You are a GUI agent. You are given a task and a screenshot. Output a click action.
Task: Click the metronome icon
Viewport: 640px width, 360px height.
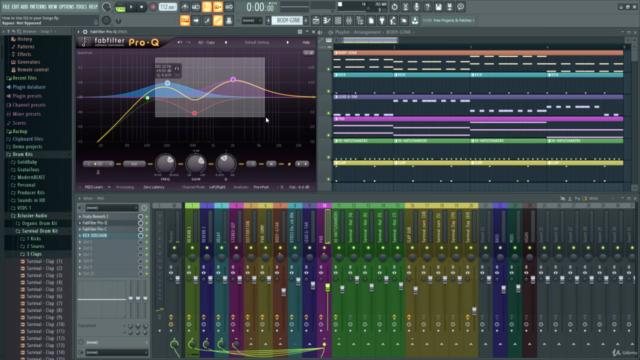coord(185,7)
